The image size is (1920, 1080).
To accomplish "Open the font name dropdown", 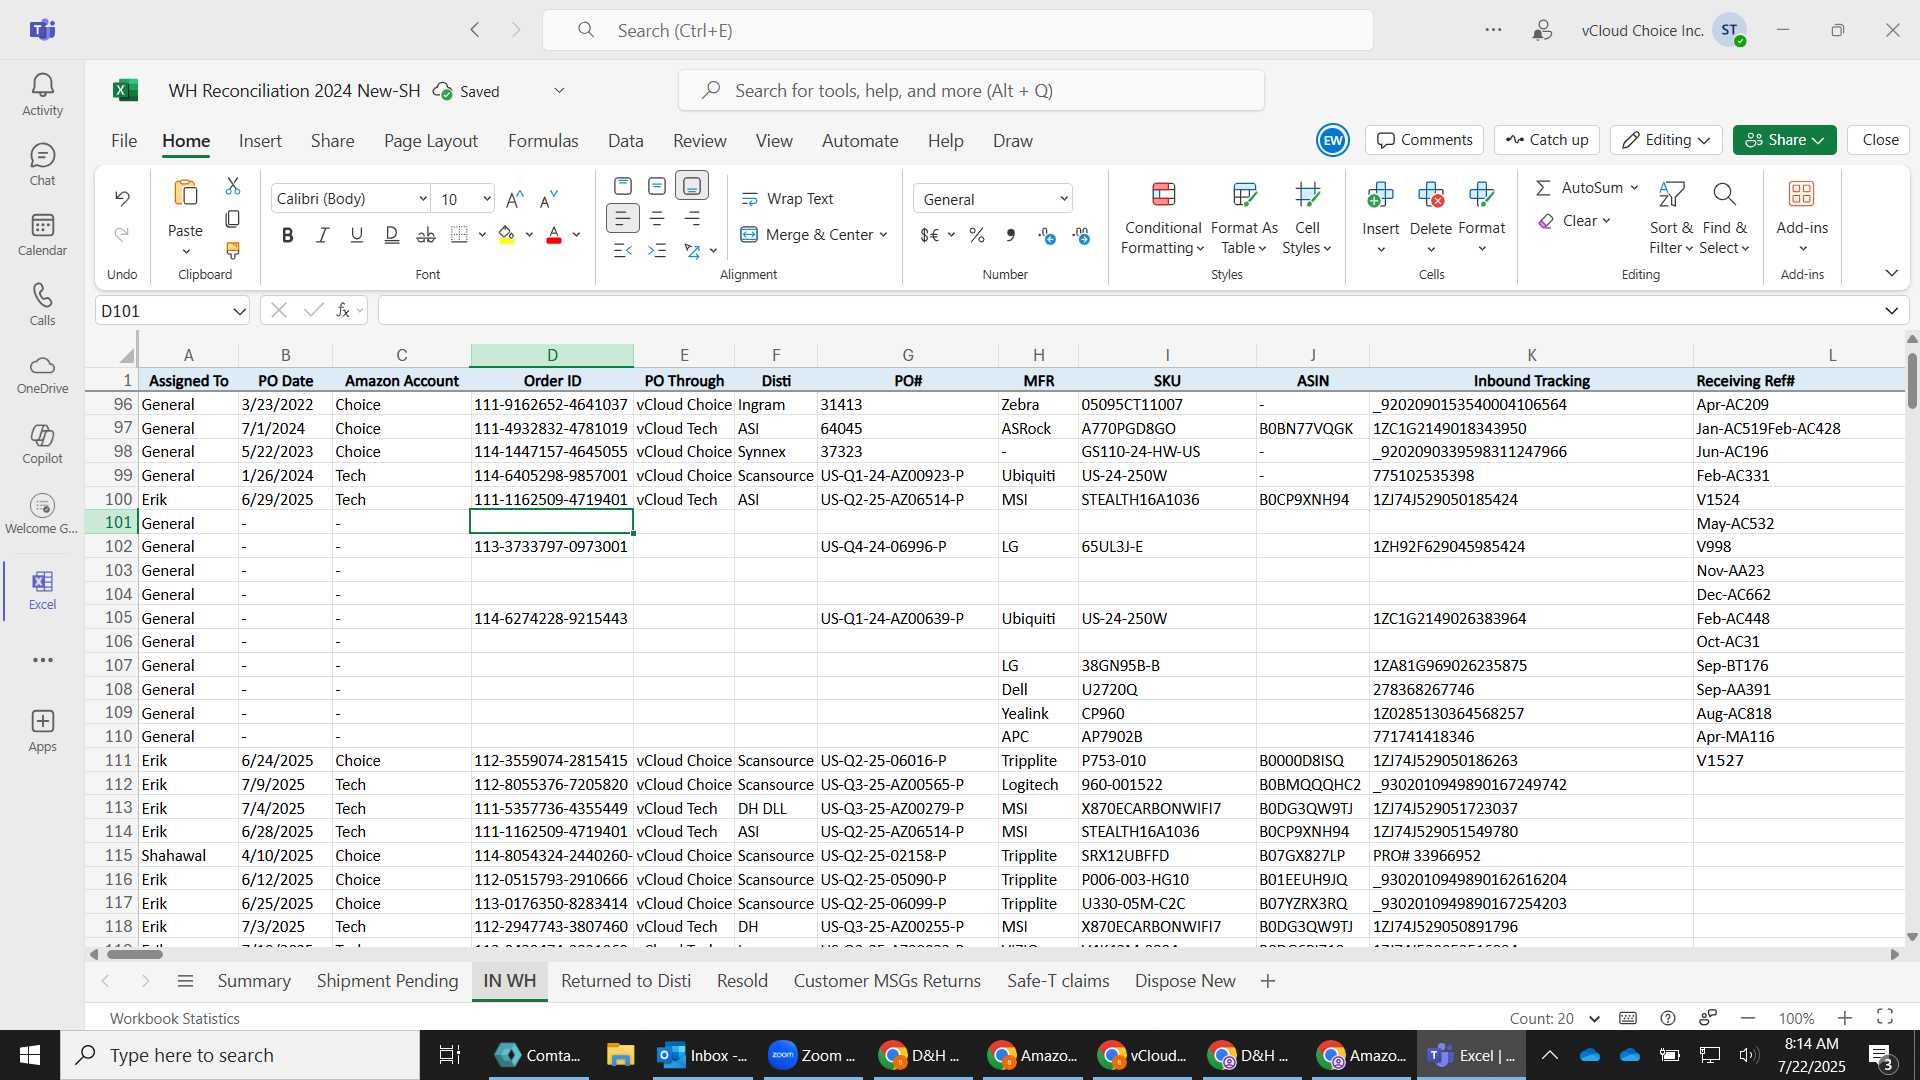I will [x=423, y=199].
